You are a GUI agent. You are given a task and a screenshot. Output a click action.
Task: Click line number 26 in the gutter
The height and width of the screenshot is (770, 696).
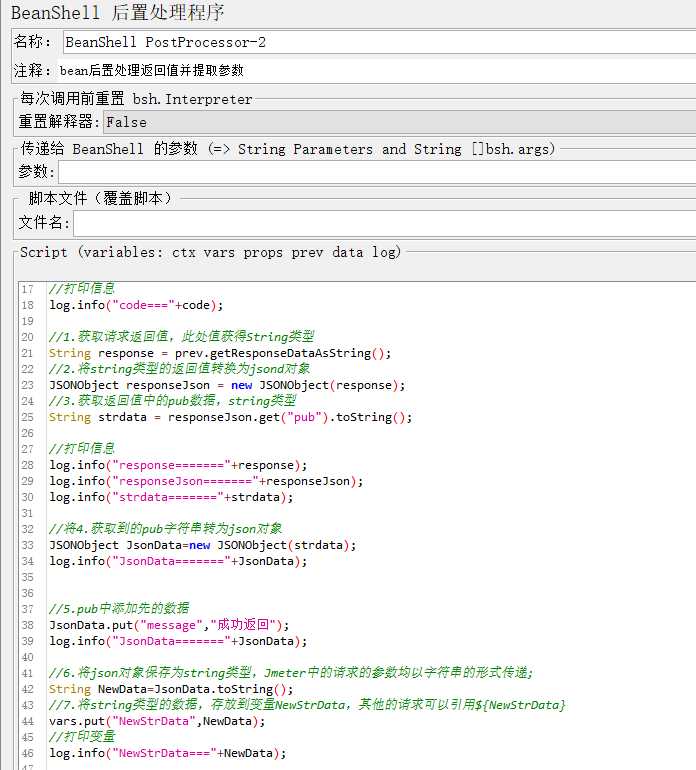28,433
